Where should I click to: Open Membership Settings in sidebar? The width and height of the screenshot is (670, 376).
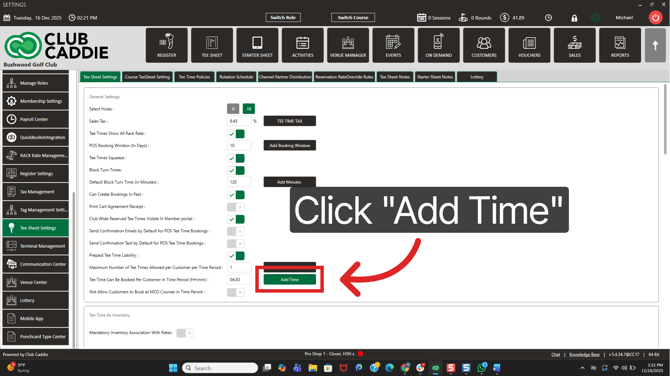pos(35,101)
